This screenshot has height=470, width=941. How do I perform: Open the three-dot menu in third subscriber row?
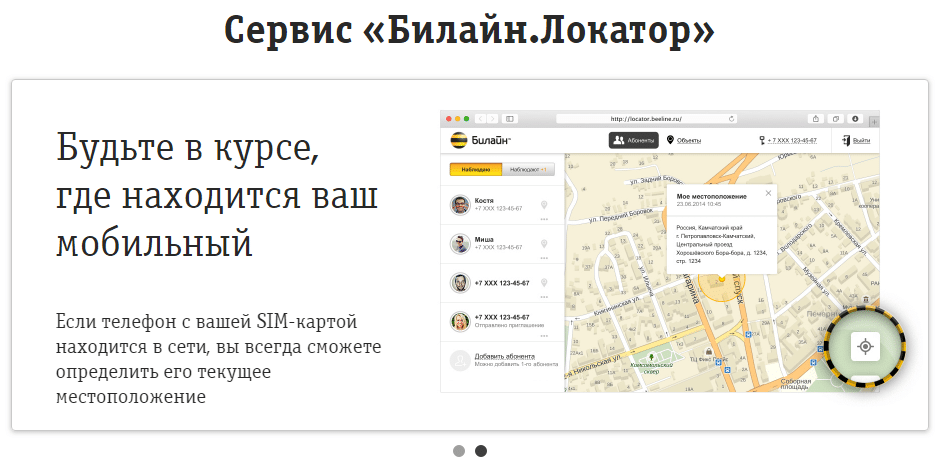pyautogui.click(x=544, y=297)
